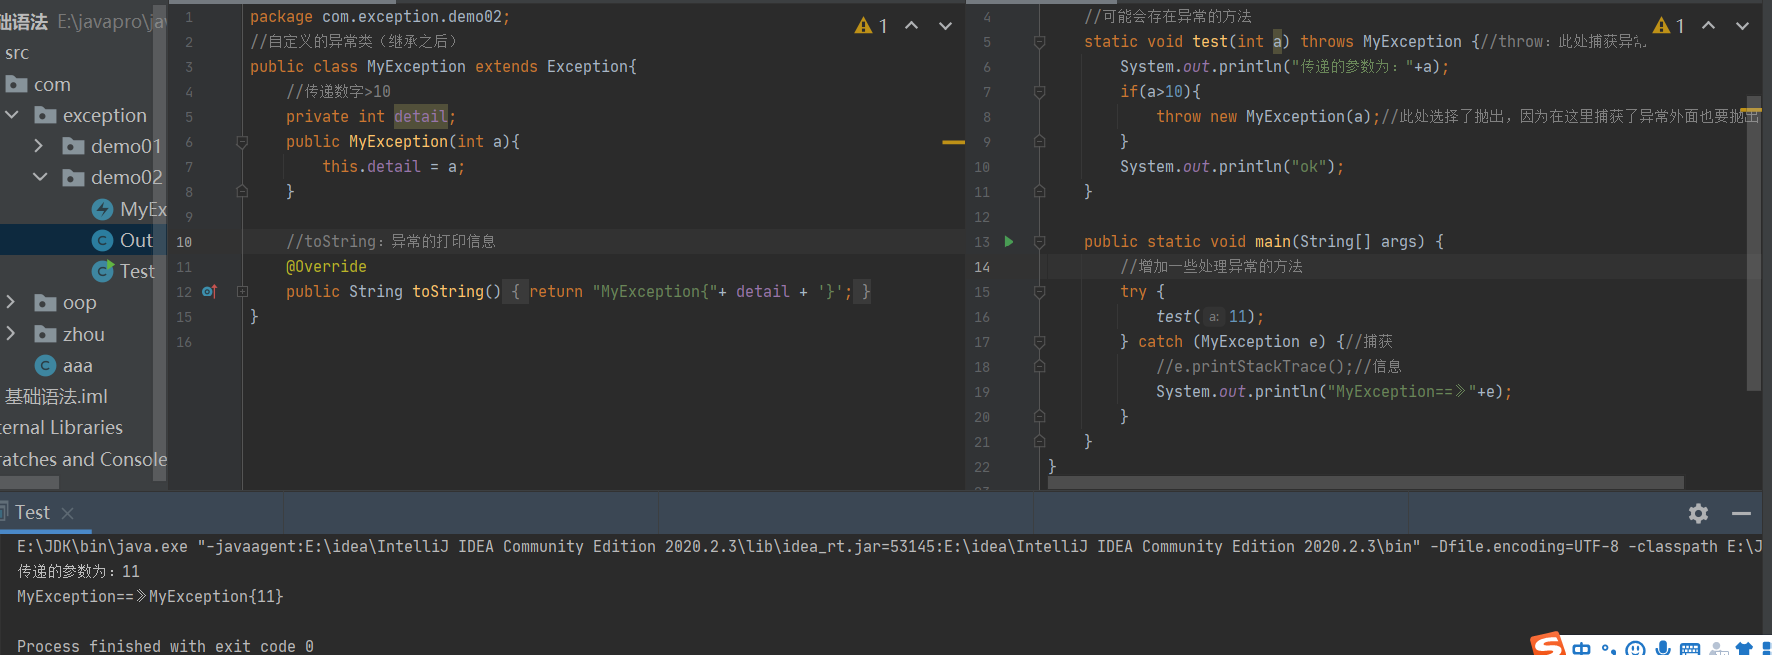Open the Sogou soft keyboard icon
Image resolution: width=1772 pixels, height=655 pixels.
1690,649
